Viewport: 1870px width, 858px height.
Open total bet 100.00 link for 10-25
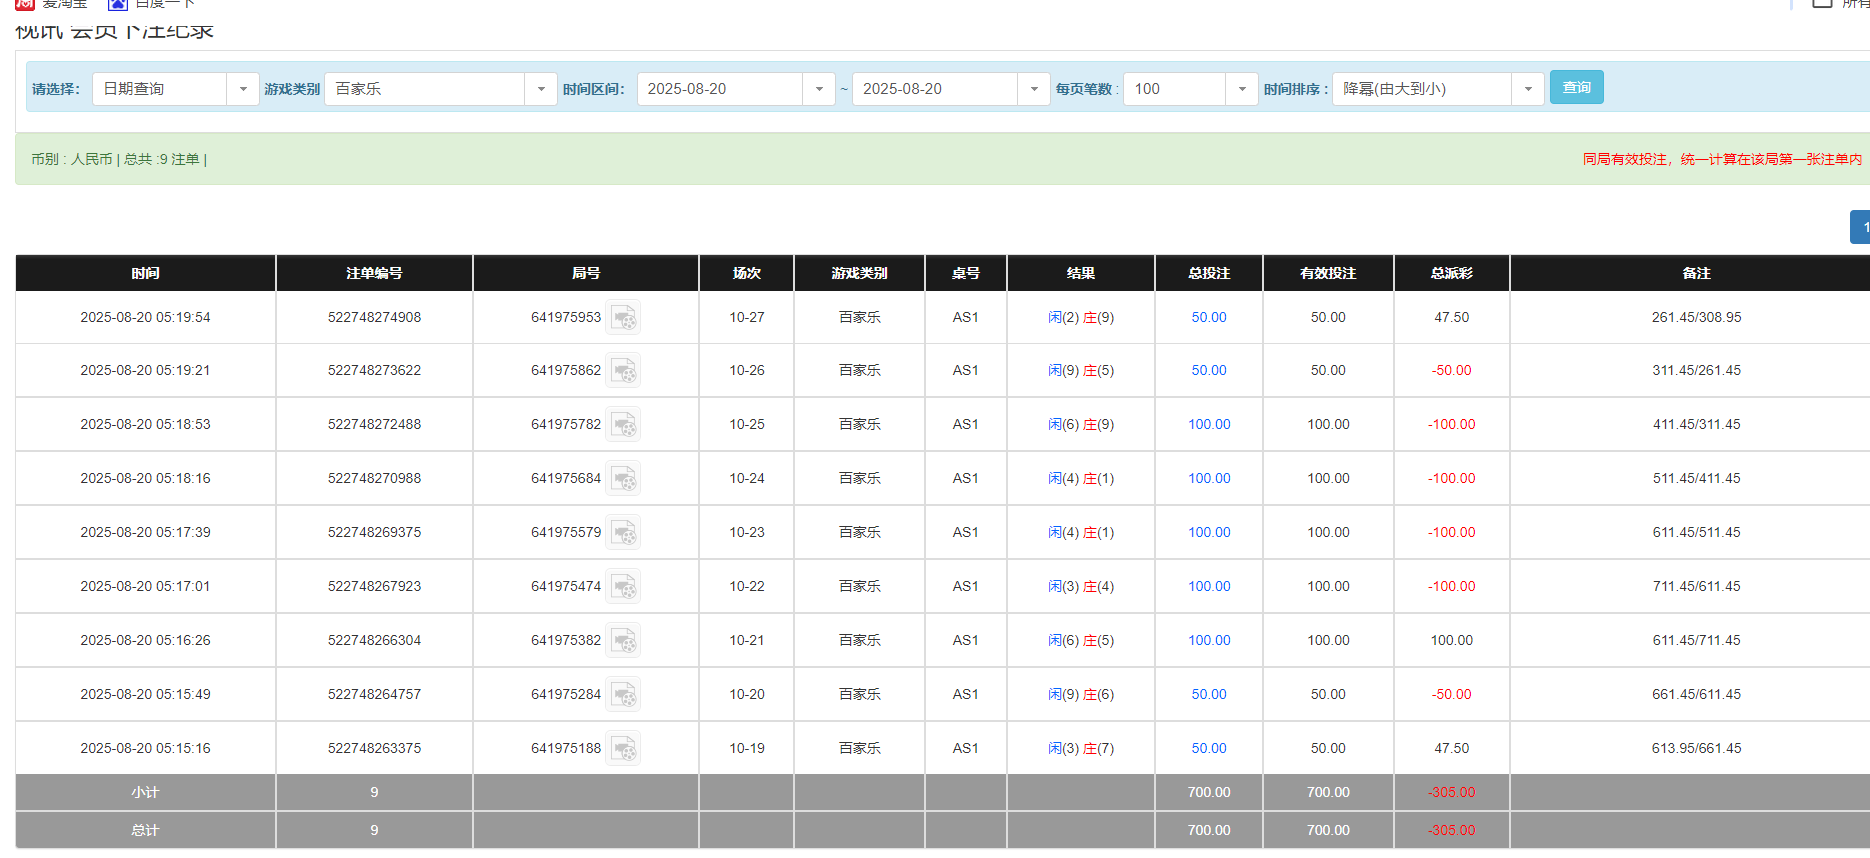(1208, 425)
